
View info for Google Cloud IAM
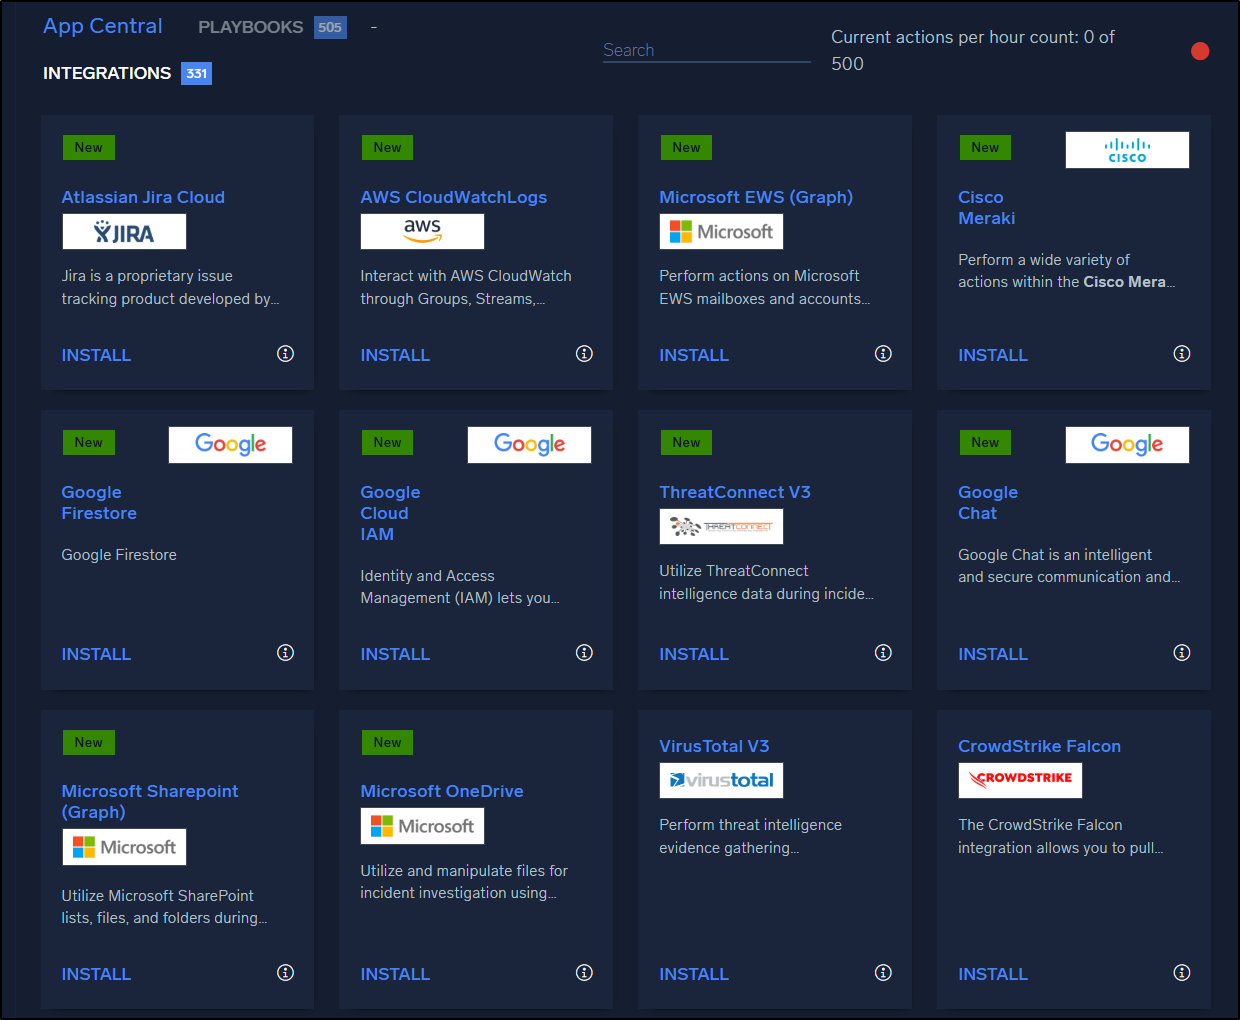(x=584, y=652)
